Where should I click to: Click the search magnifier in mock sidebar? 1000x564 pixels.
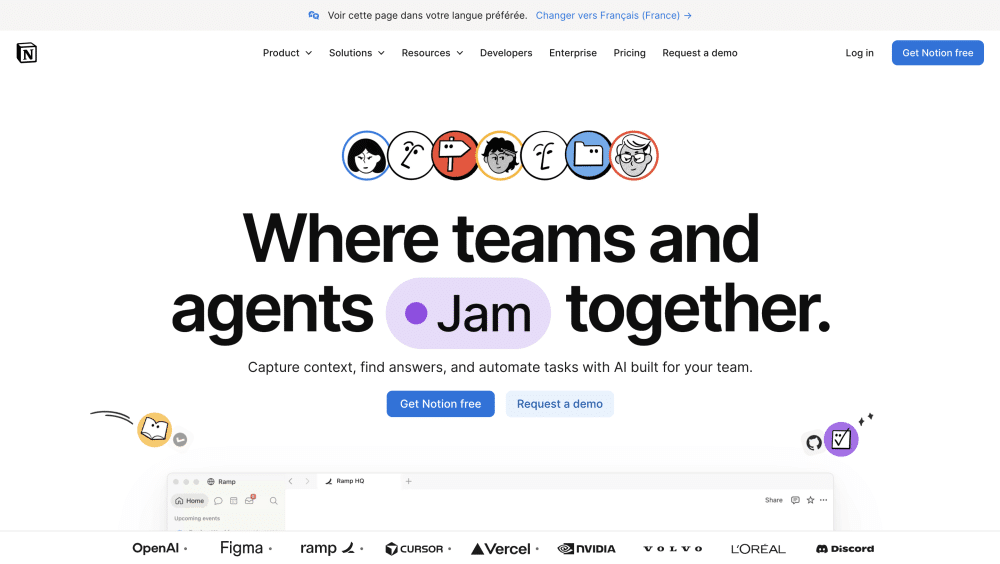[x=274, y=501]
